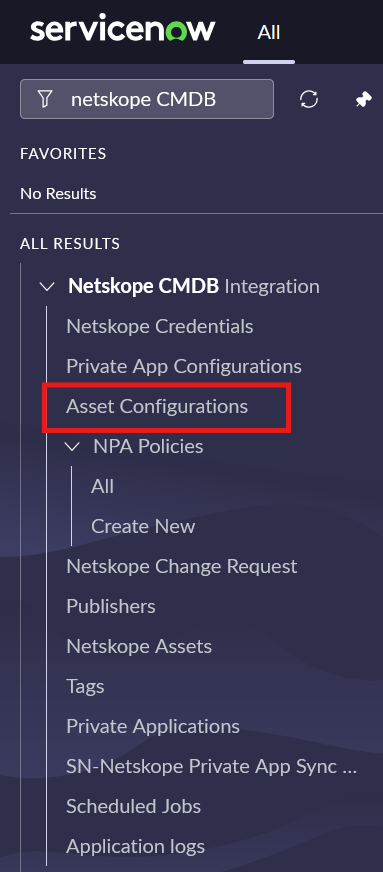Refresh the navigator with the sync icon
Viewport: 383px width, 872px height.
309,100
